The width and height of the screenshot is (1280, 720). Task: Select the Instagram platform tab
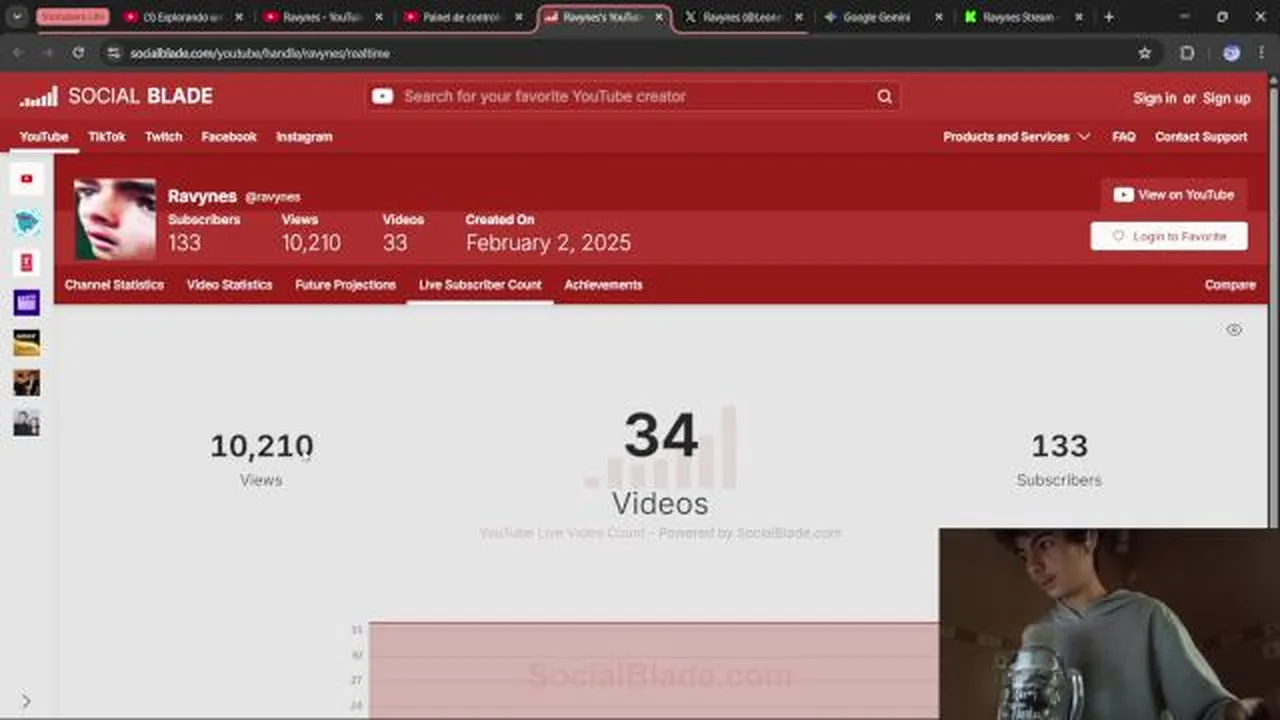(x=304, y=137)
